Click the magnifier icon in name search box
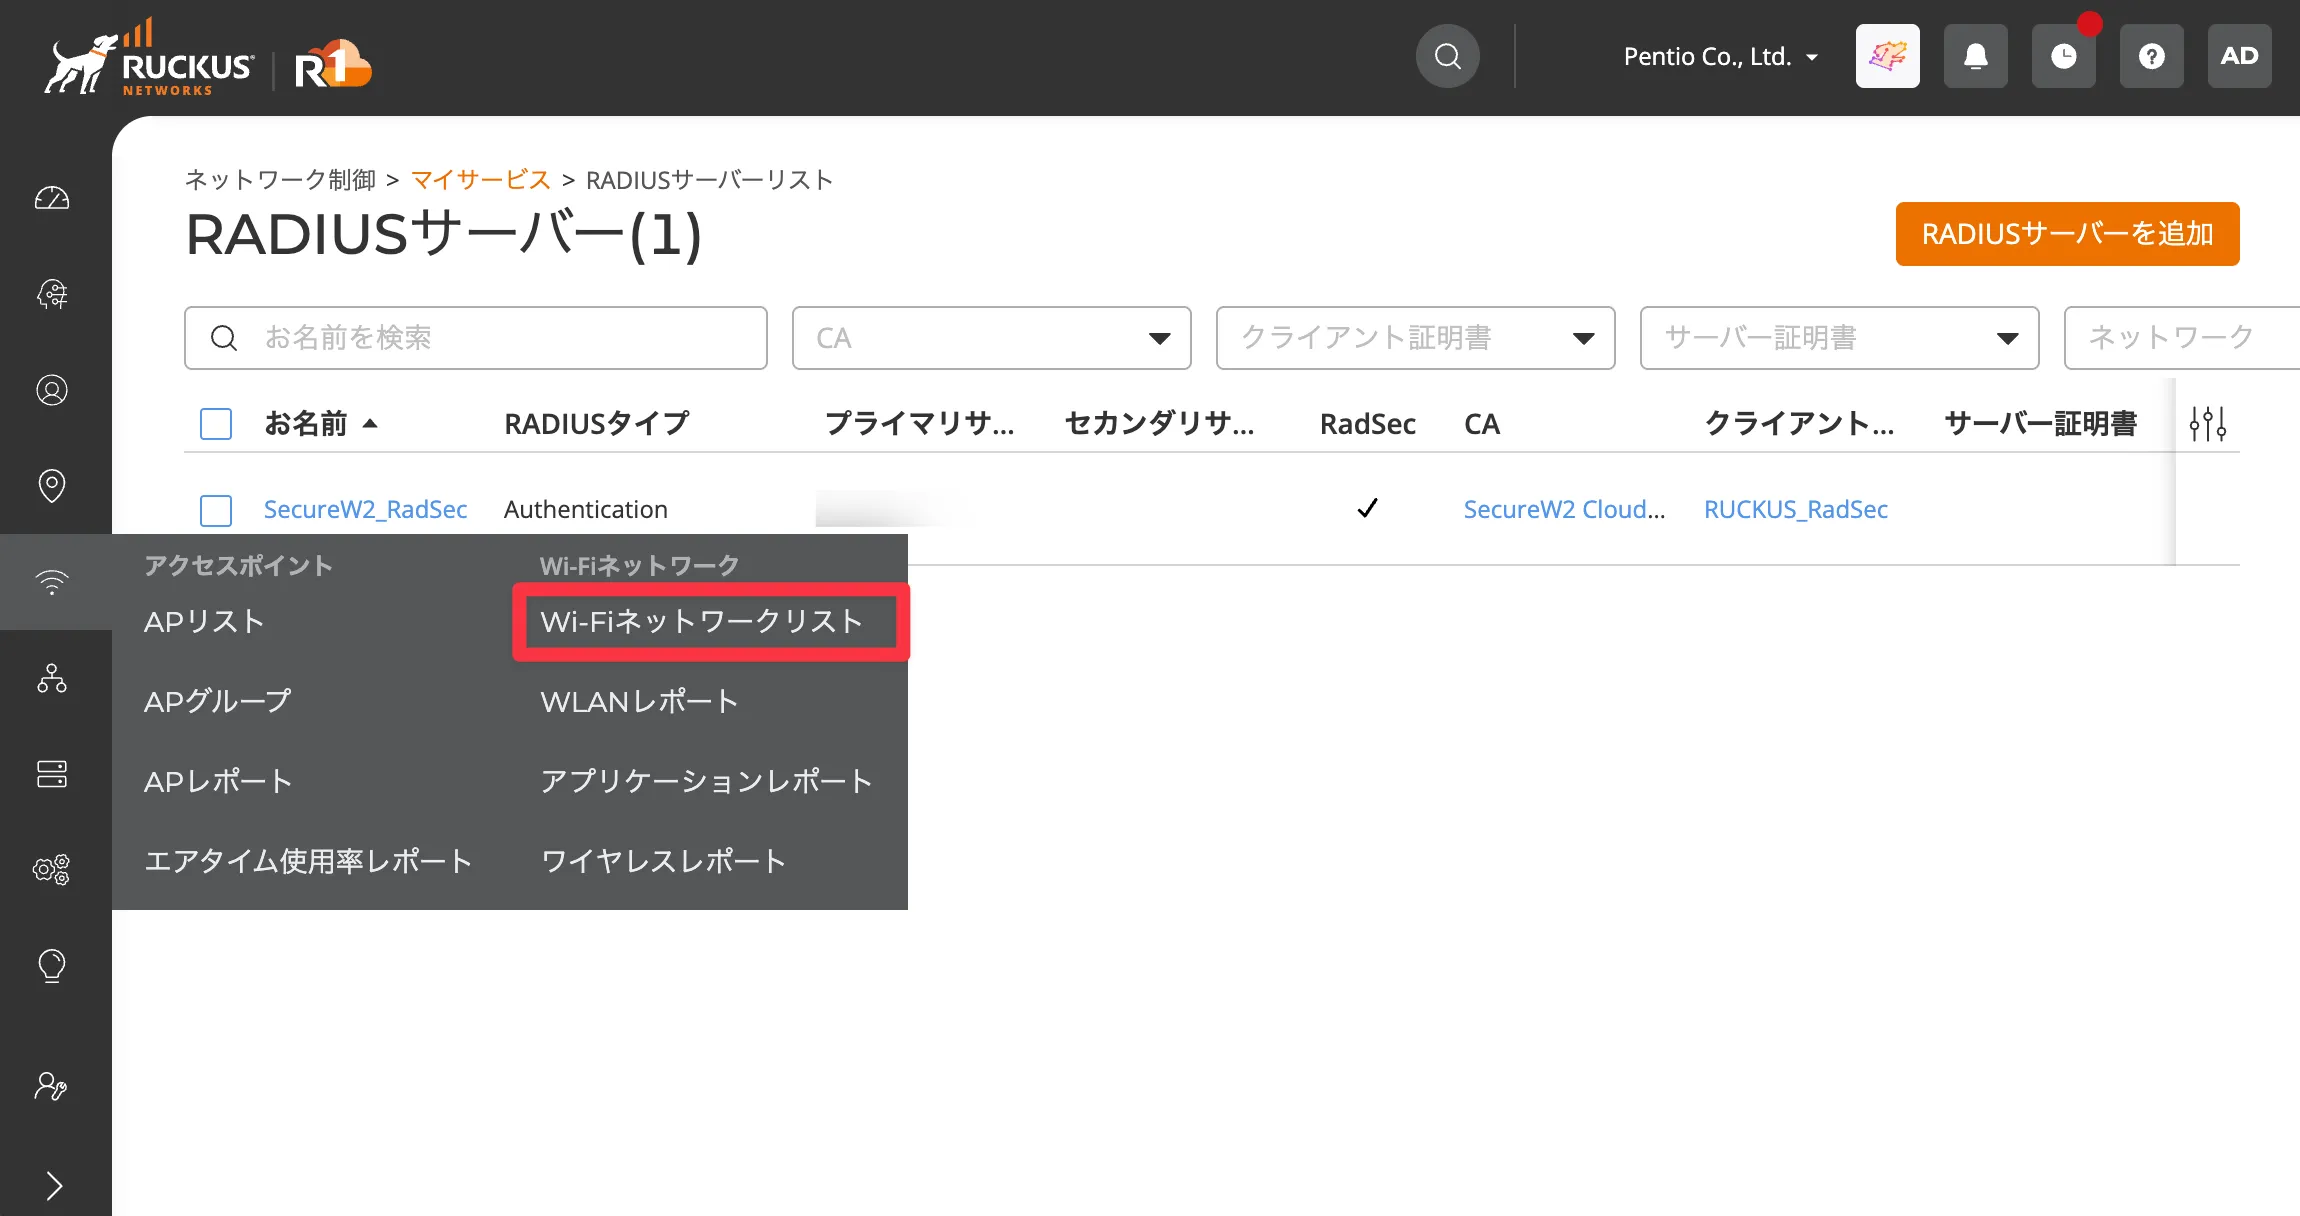2300x1216 pixels. pos(224,338)
